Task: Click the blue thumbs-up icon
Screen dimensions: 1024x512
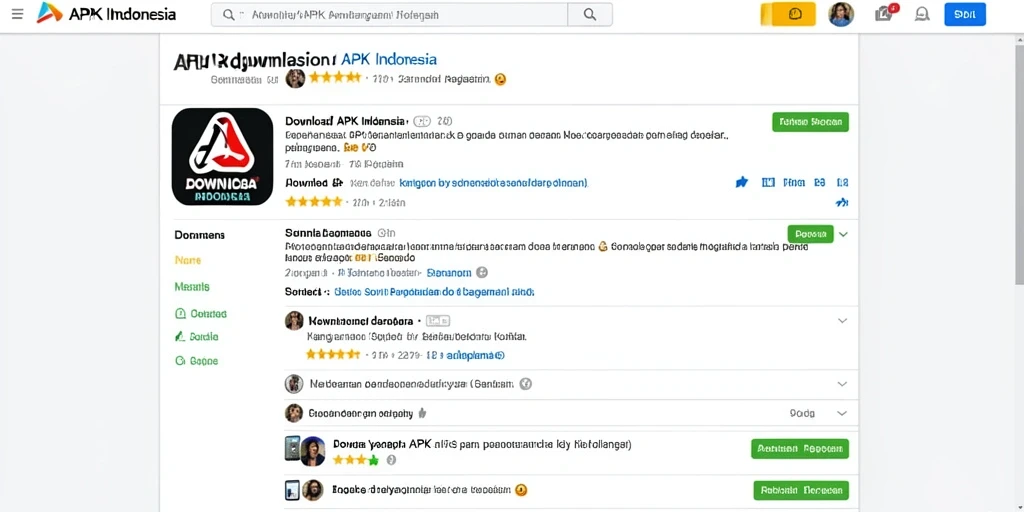Action: click(x=741, y=183)
